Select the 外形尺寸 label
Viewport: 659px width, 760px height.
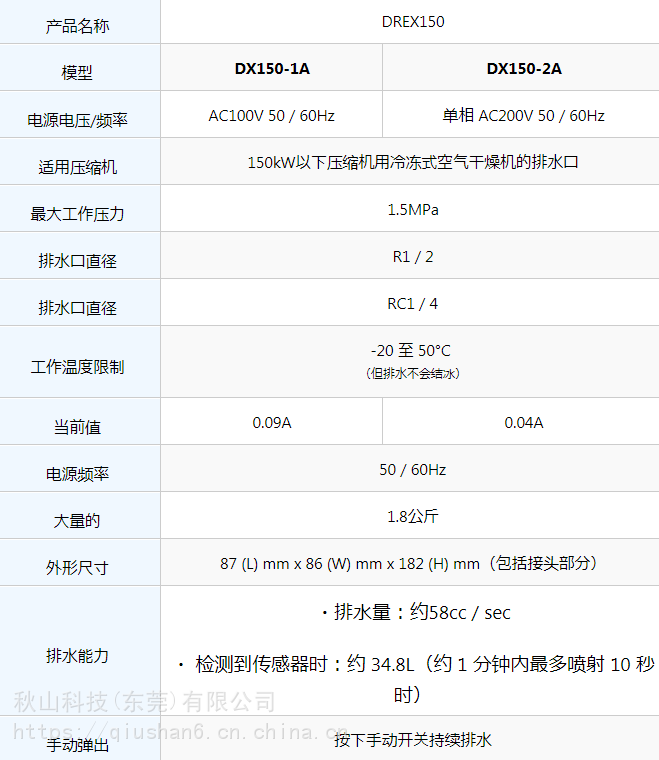(78, 568)
